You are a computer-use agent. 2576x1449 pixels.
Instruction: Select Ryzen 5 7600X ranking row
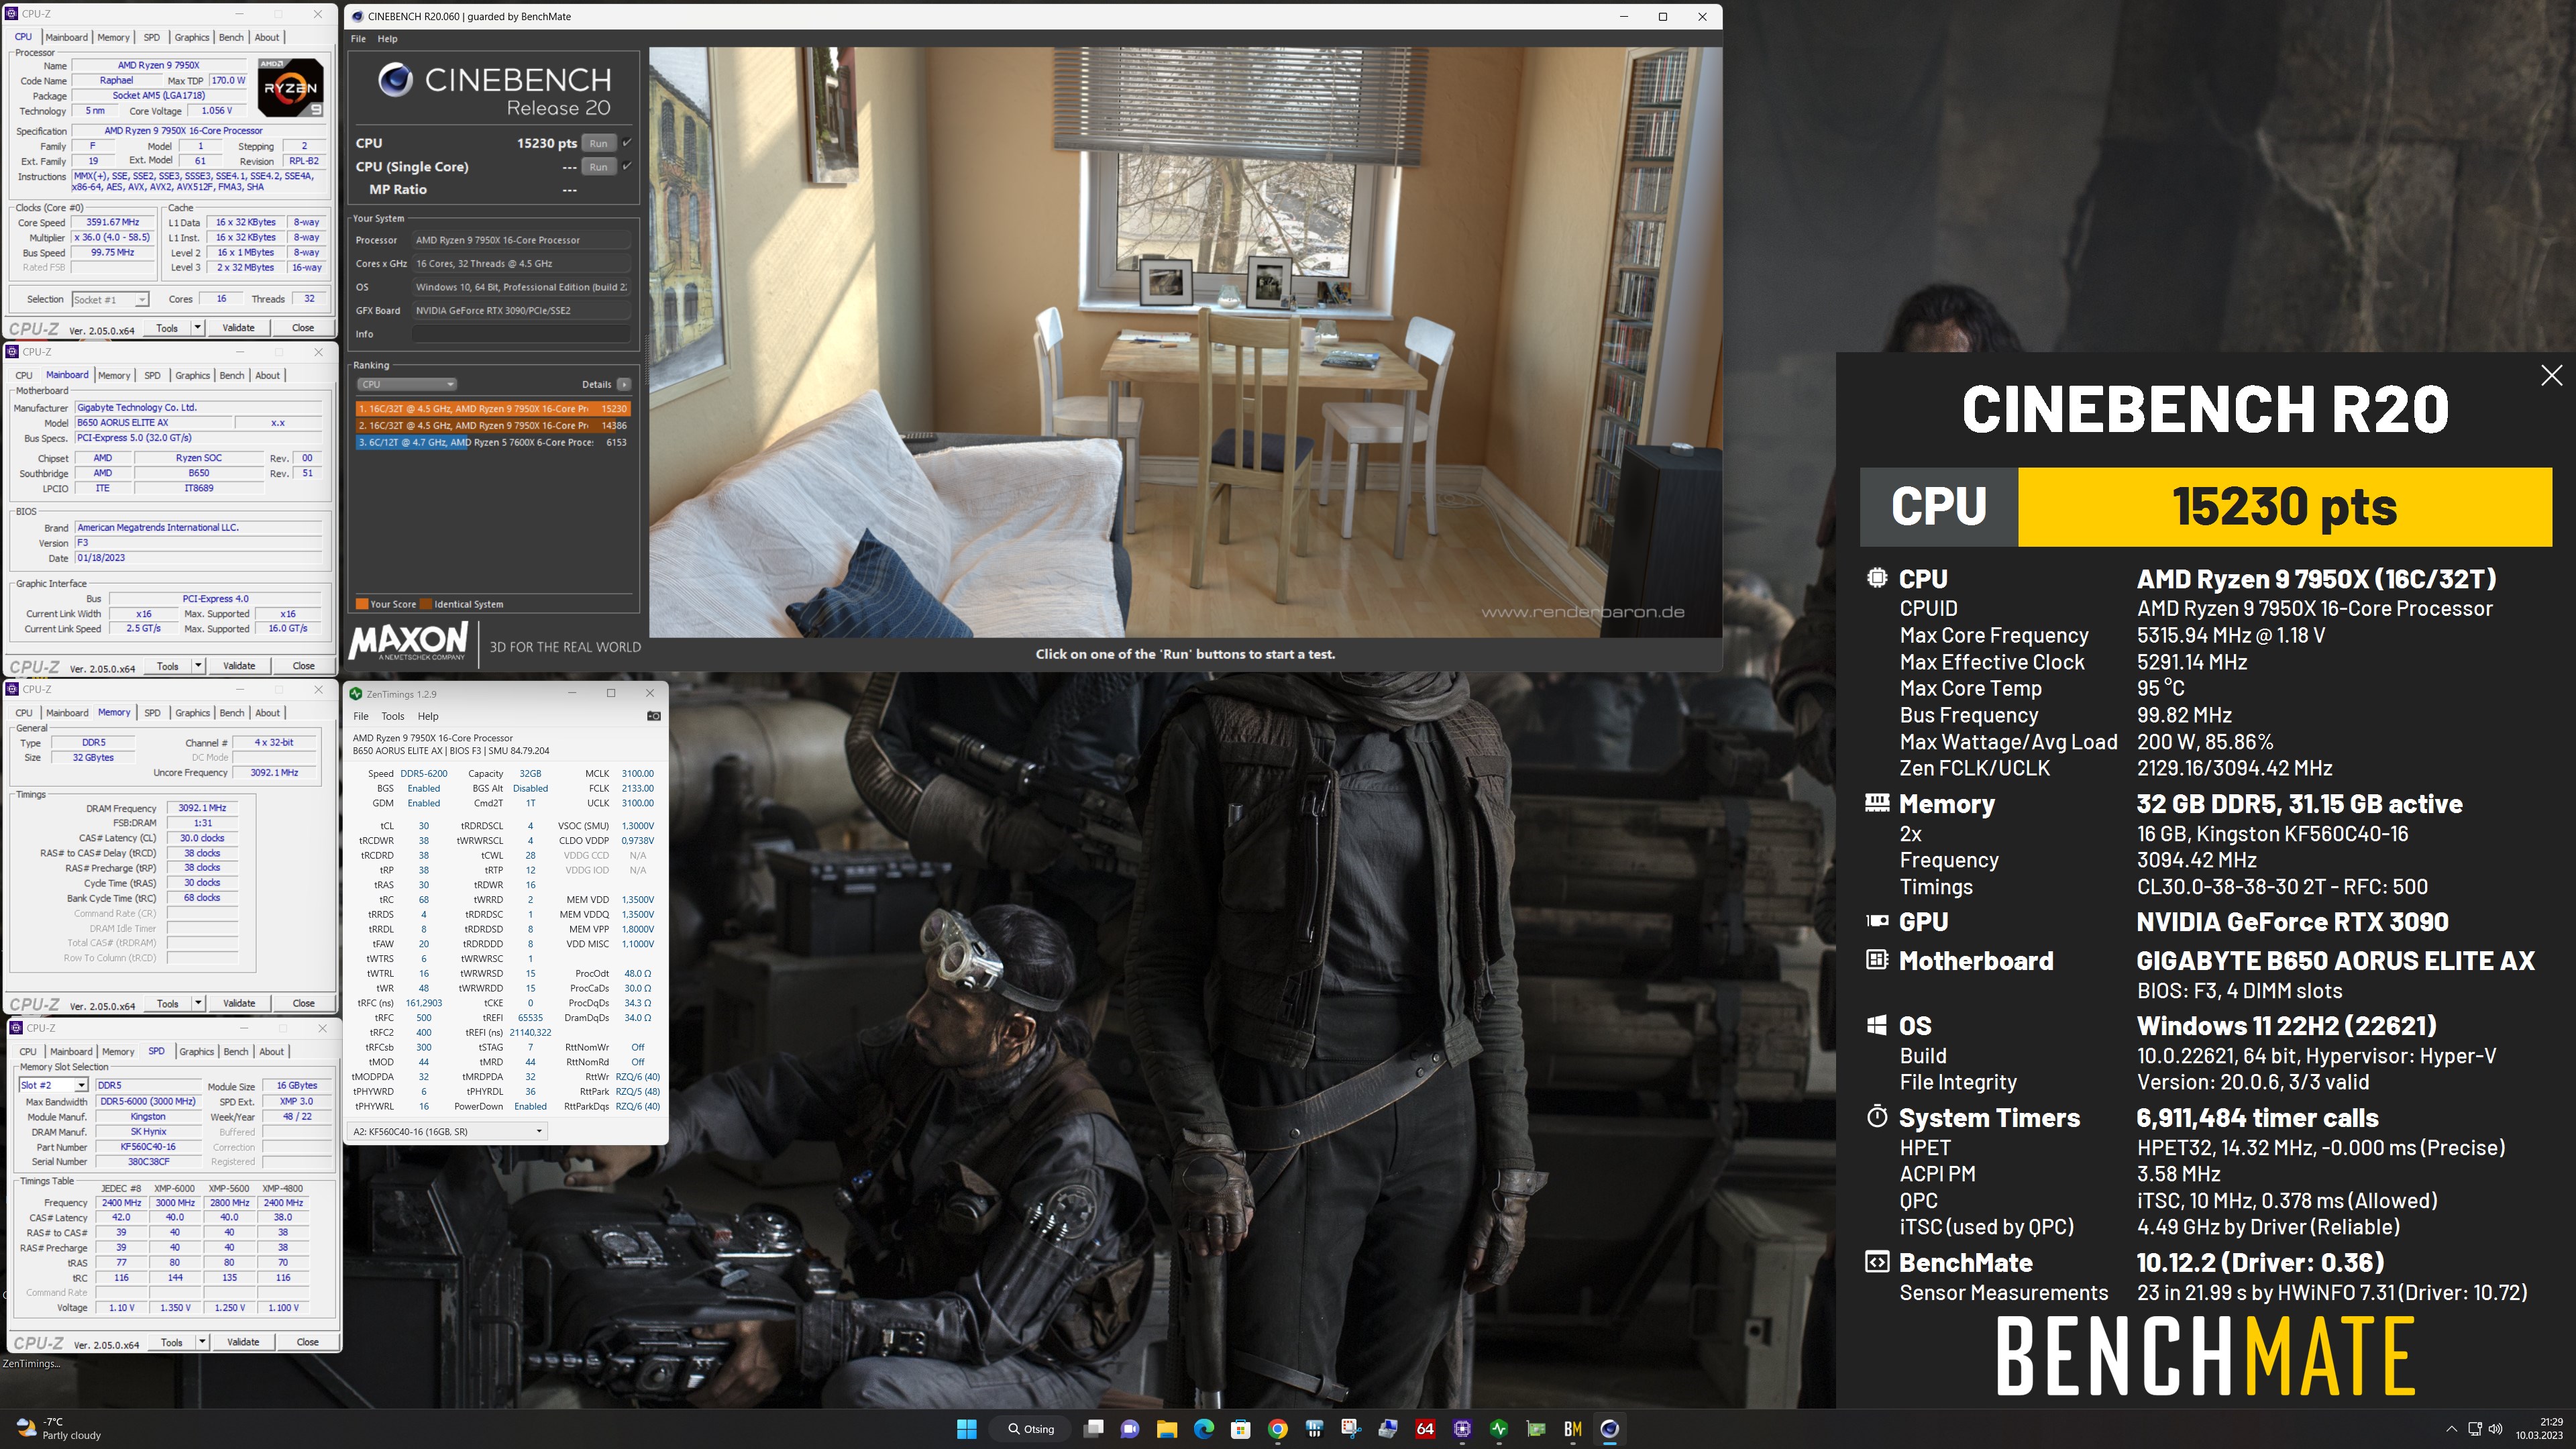[493, 442]
